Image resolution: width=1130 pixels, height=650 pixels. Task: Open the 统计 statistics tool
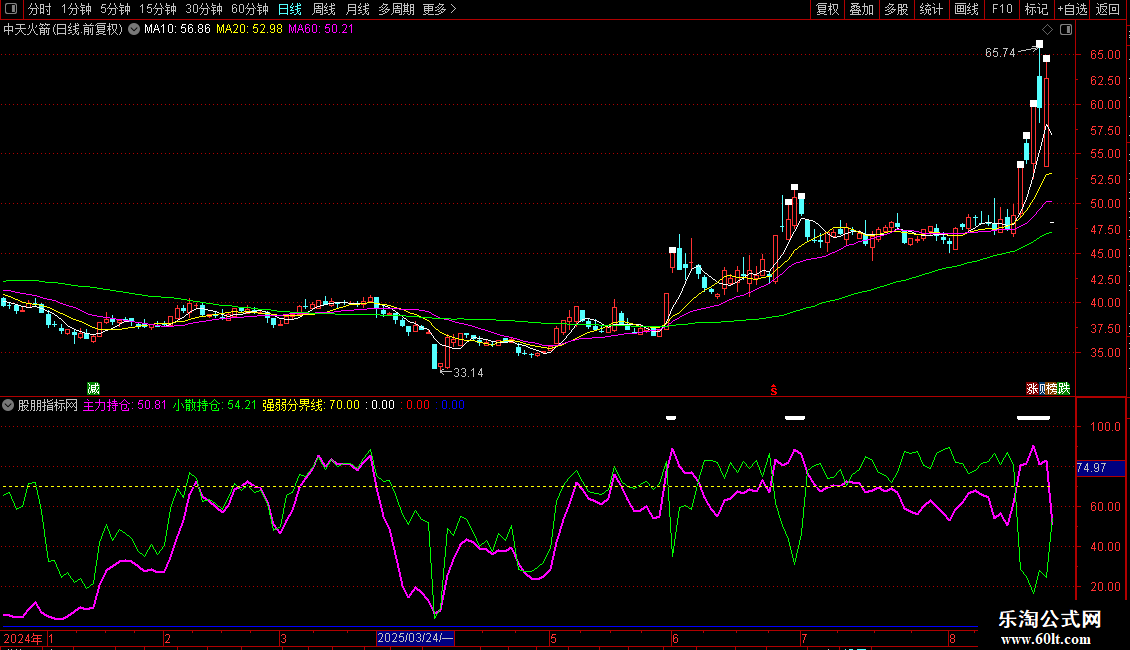click(x=930, y=9)
